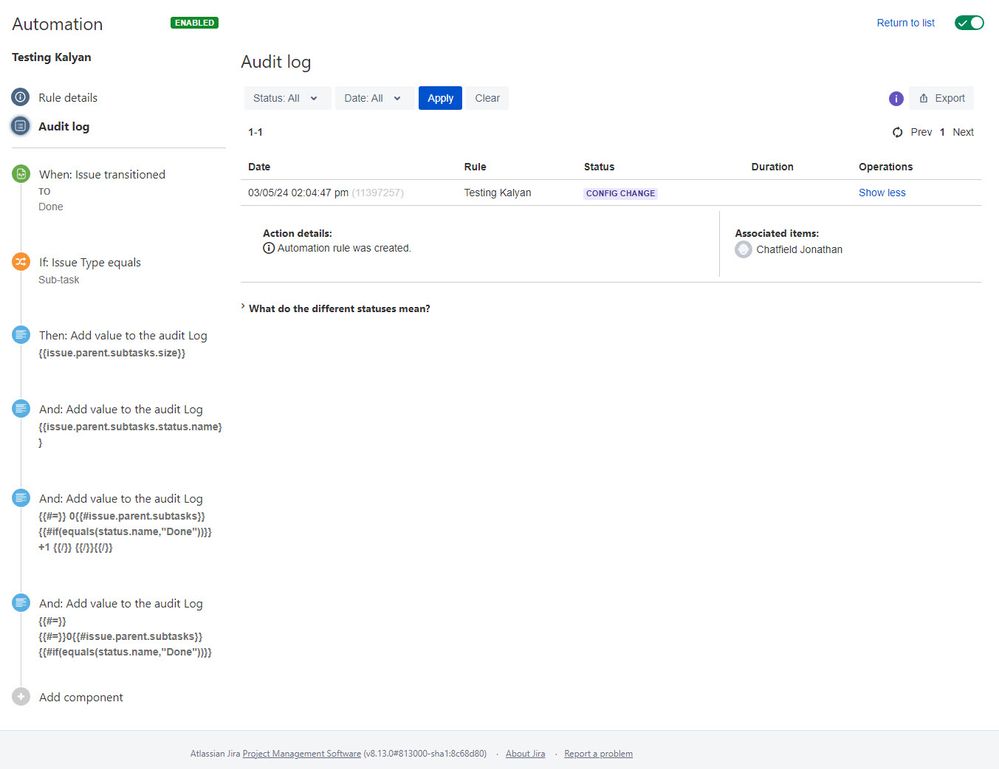Viewport: 999px width, 769px height.
Task: Select the subtasks.status.name audit Log action
Action: 130,425
